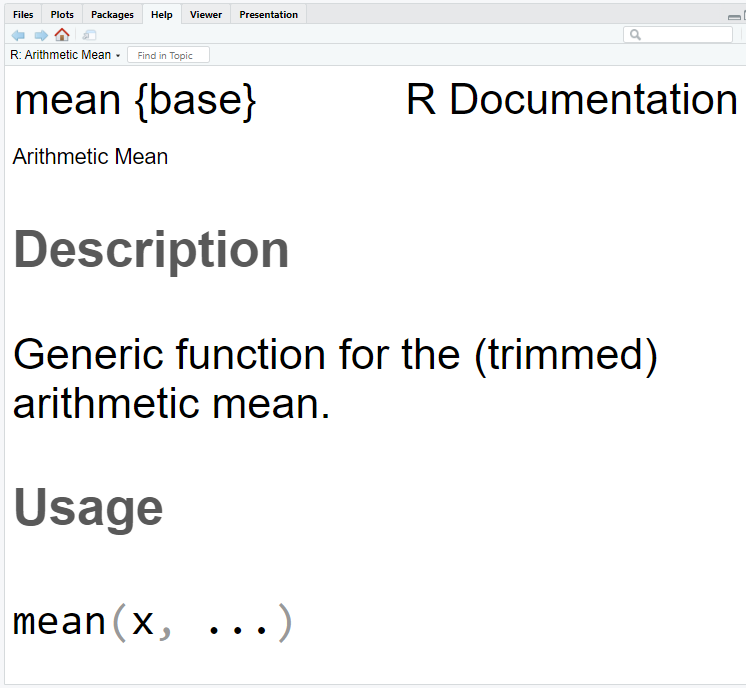Image resolution: width=746 pixels, height=688 pixels.
Task: Open the Plots tab
Action: click(62, 15)
